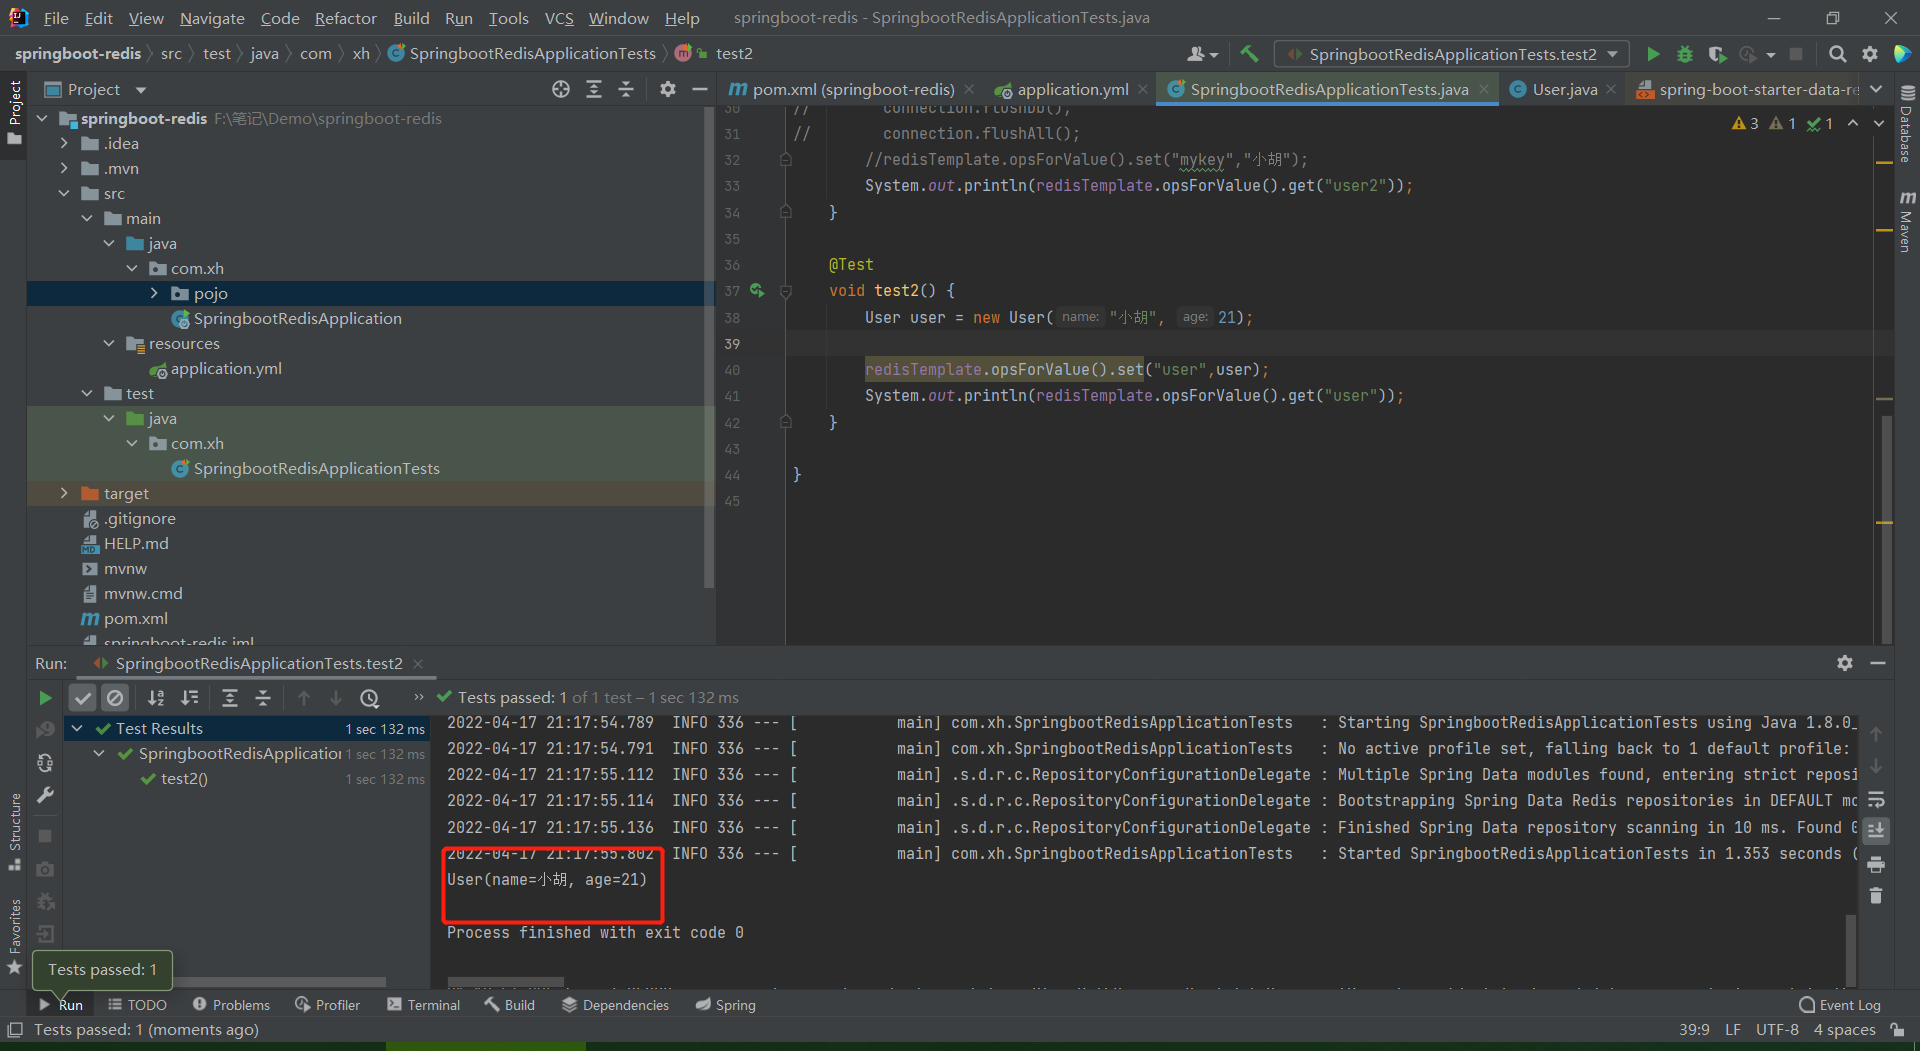Open the Database tool window sidebar
This screenshot has height=1051, width=1920.
1907,124
